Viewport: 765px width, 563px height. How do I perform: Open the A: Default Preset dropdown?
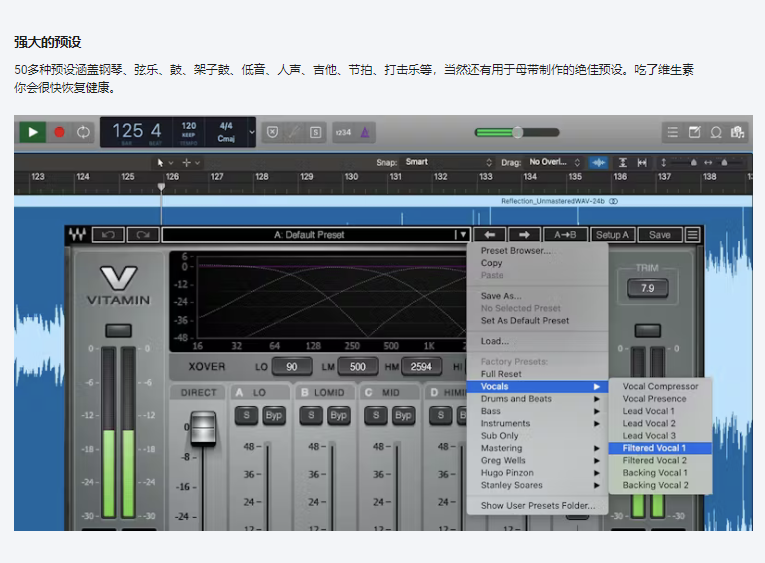click(316, 235)
